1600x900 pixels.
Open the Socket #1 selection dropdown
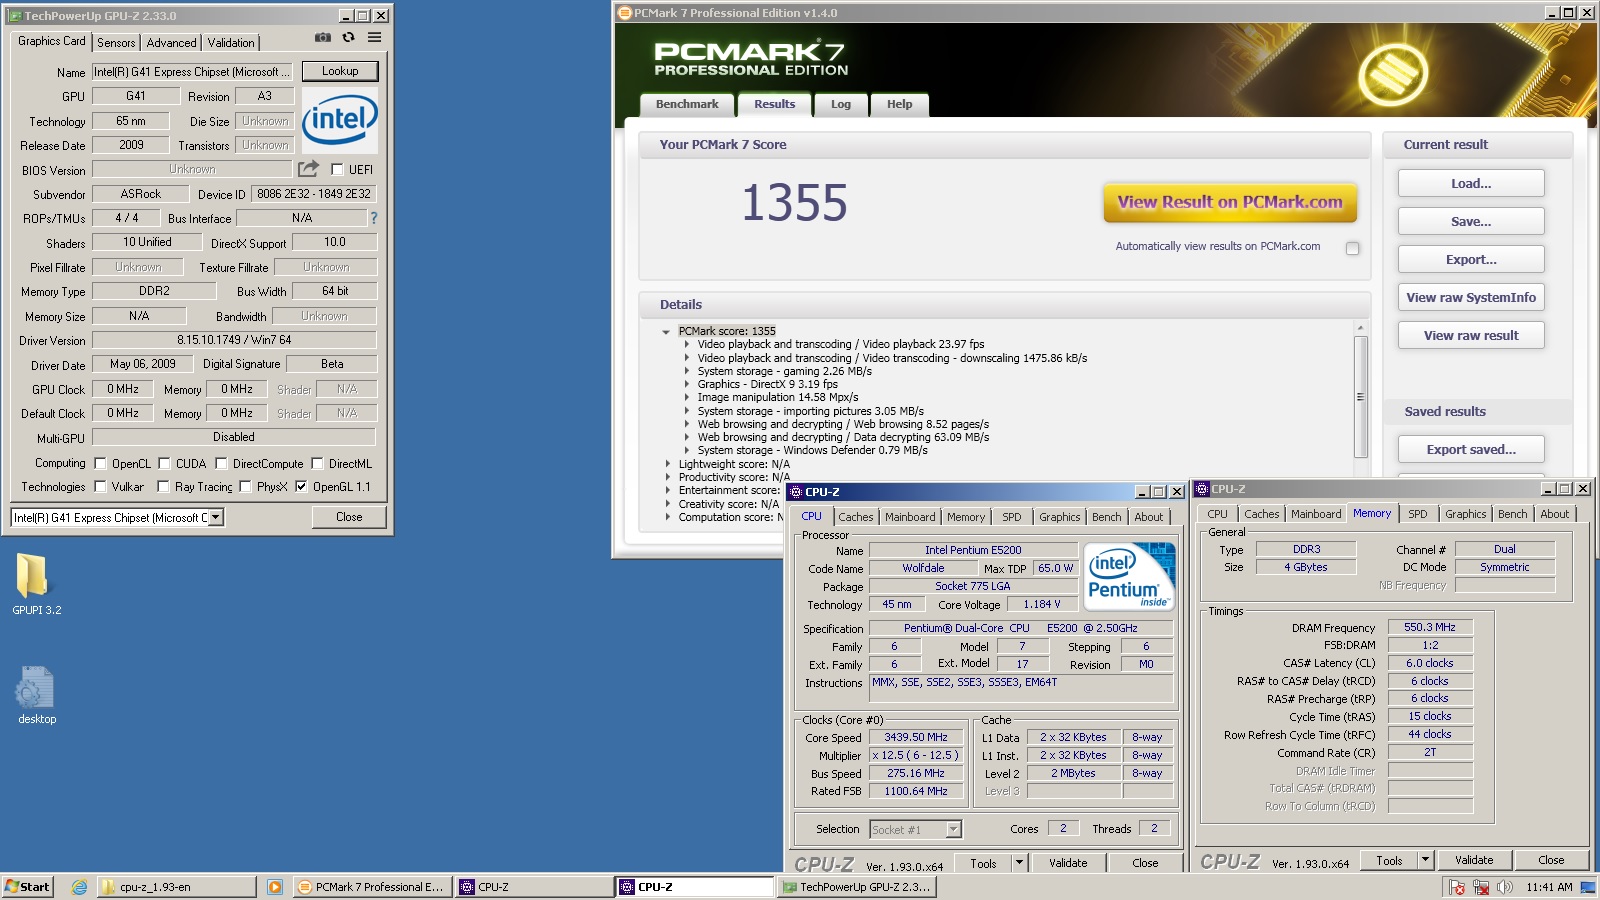click(953, 829)
